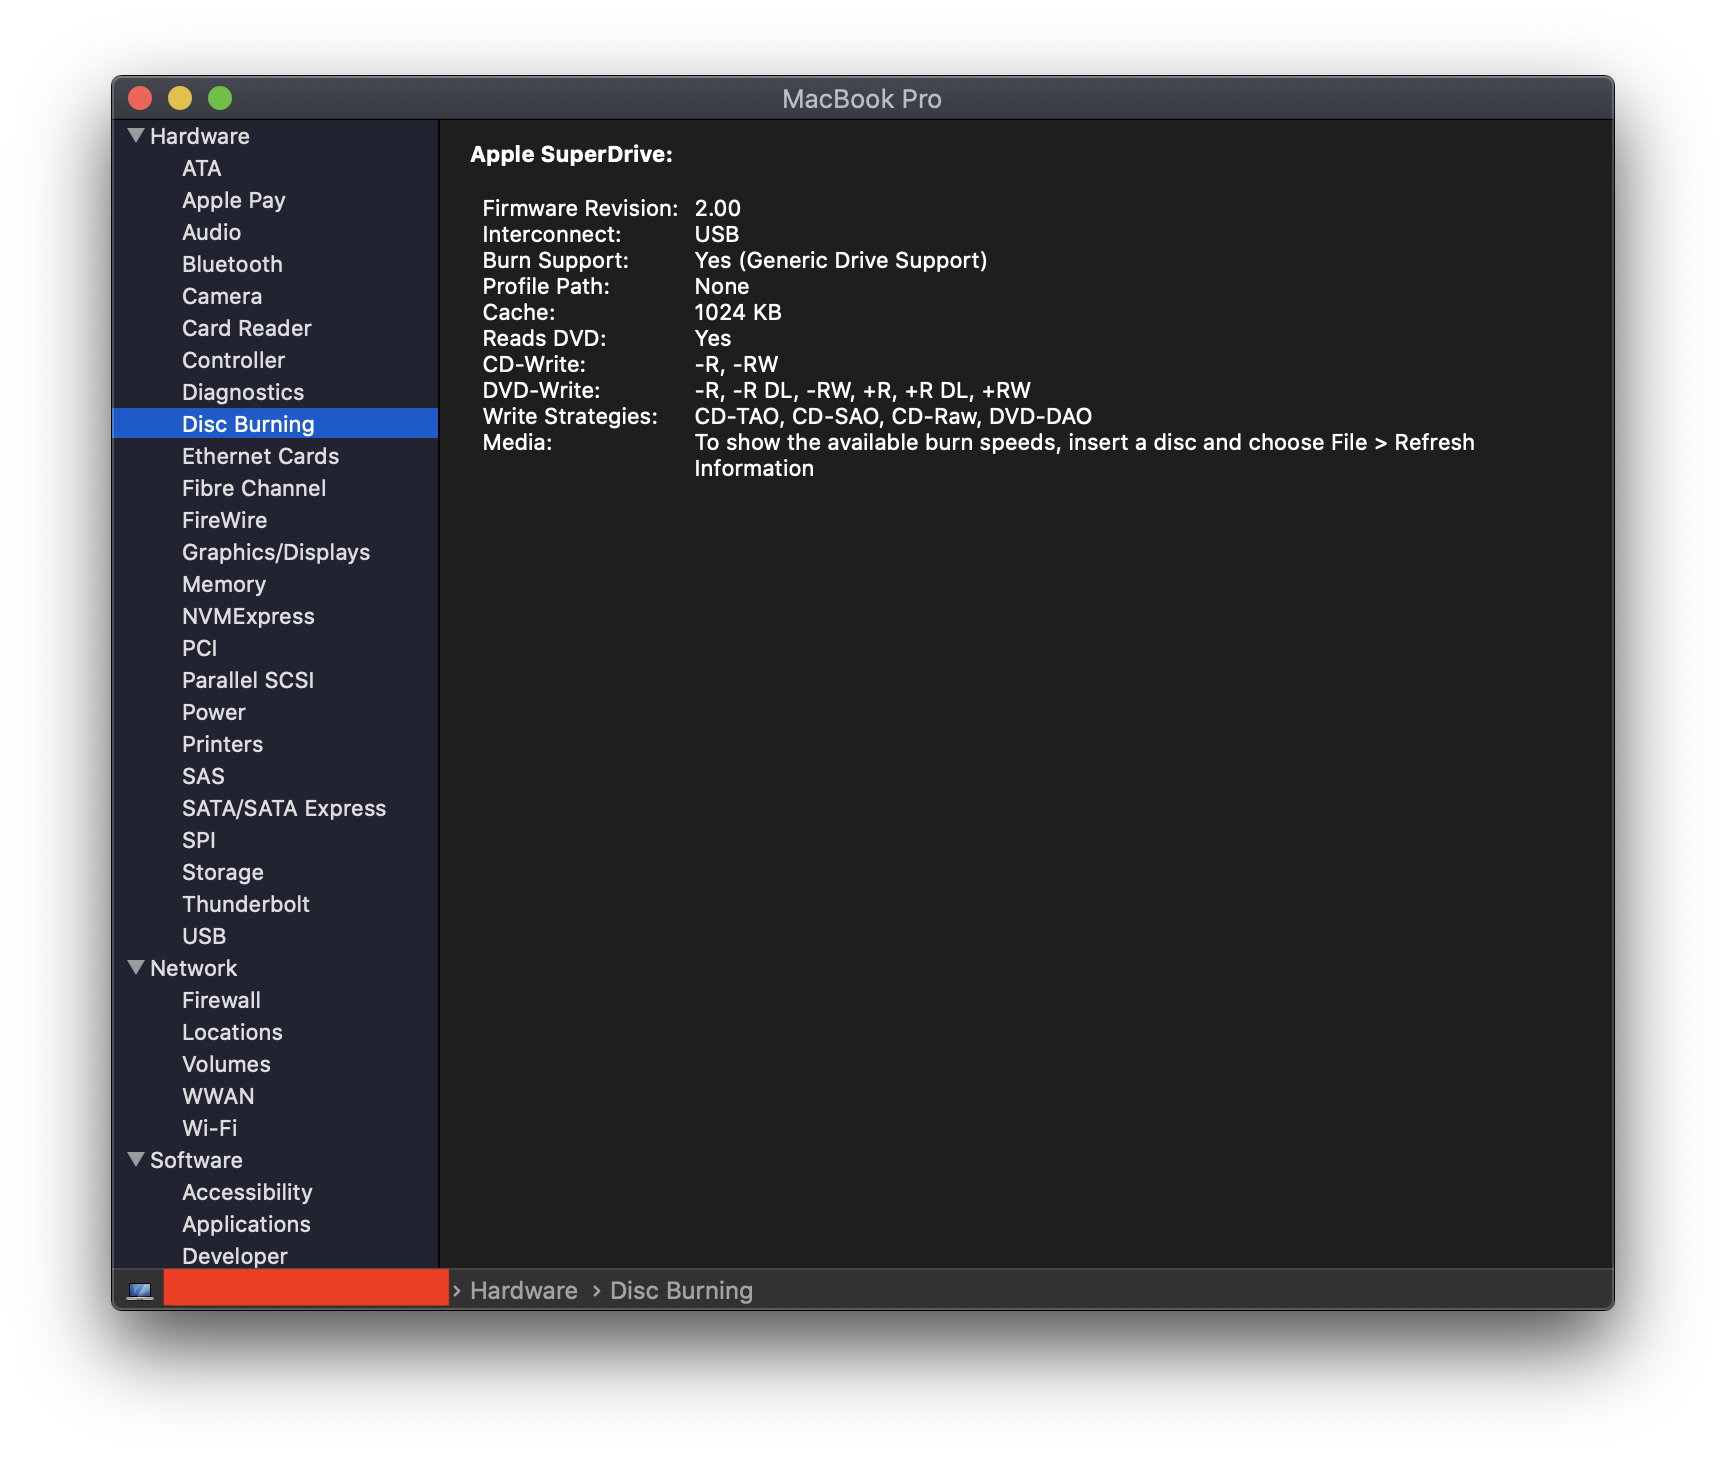The image size is (1726, 1458).
Task: Click the MacBook Pro window title
Action: [x=862, y=99]
